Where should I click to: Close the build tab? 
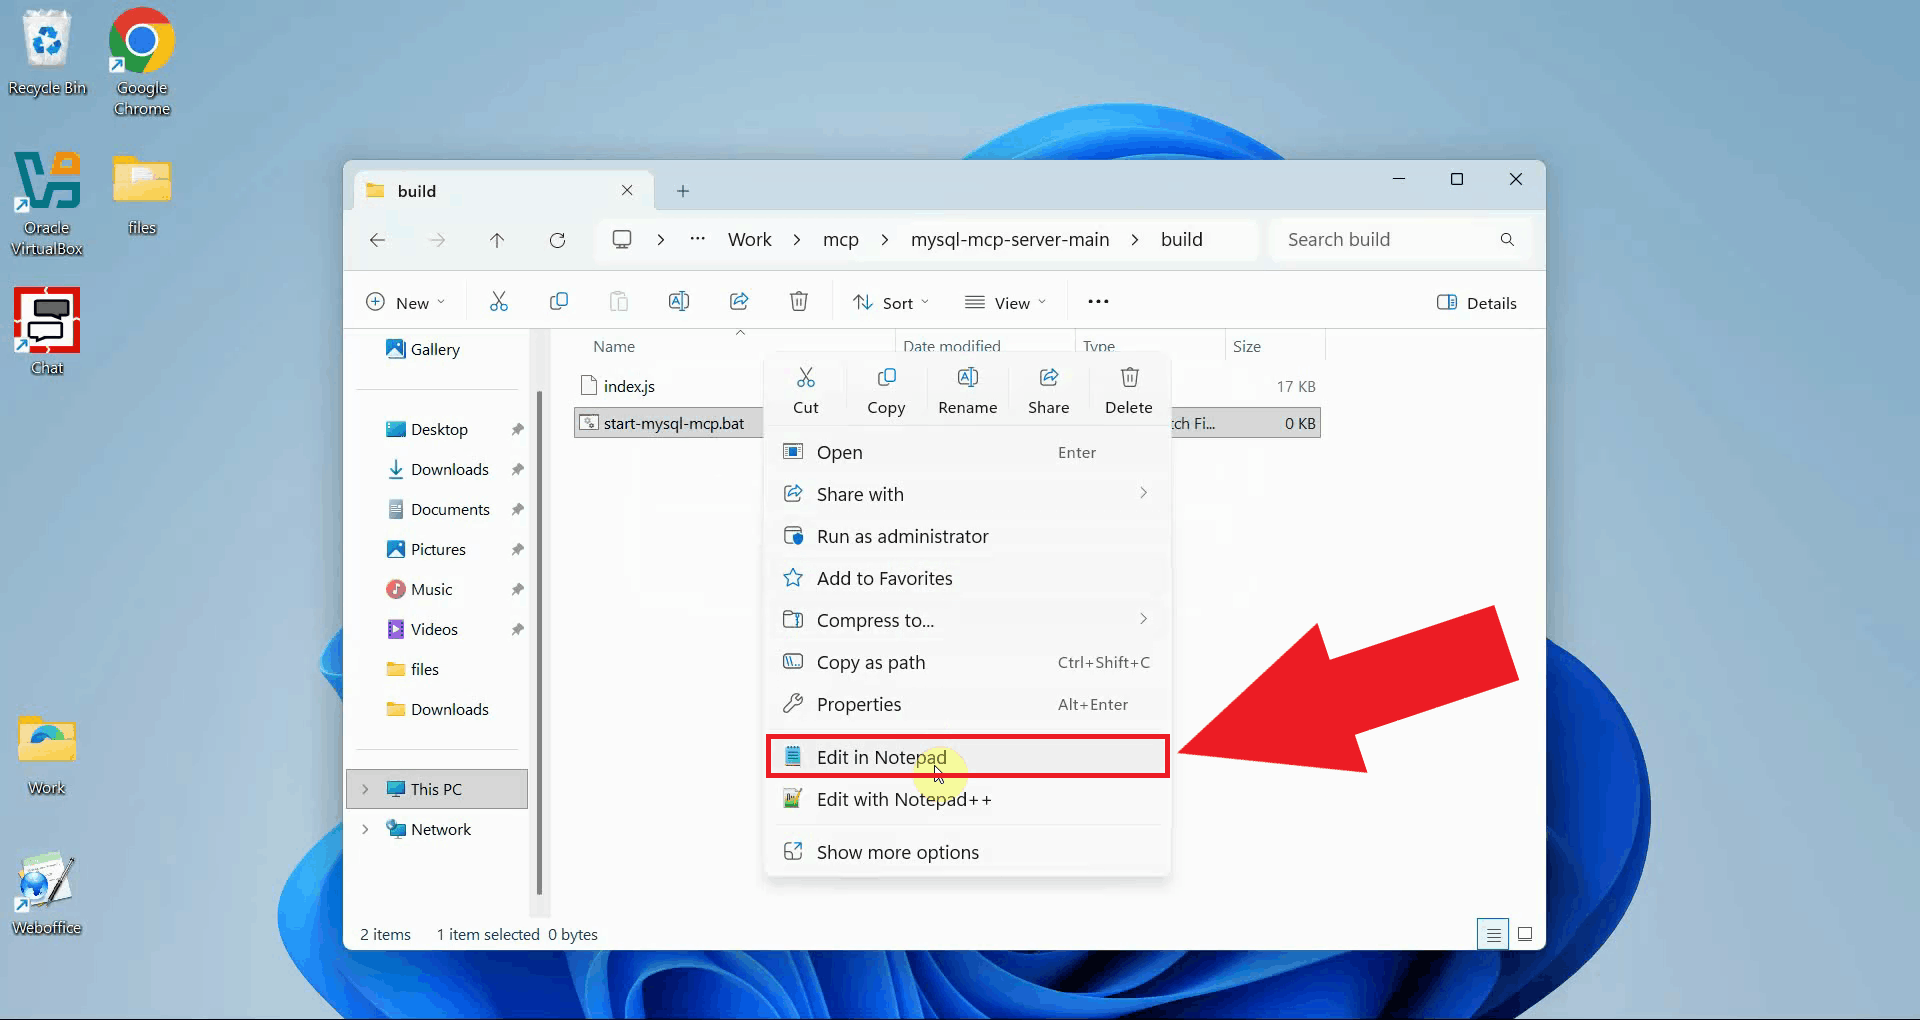[627, 190]
